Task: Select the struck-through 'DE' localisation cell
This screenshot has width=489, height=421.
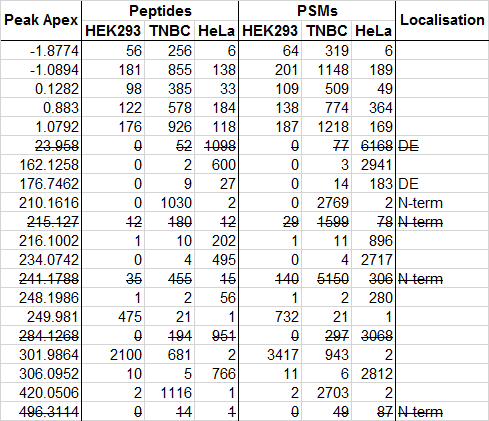Action: pyautogui.click(x=442, y=146)
